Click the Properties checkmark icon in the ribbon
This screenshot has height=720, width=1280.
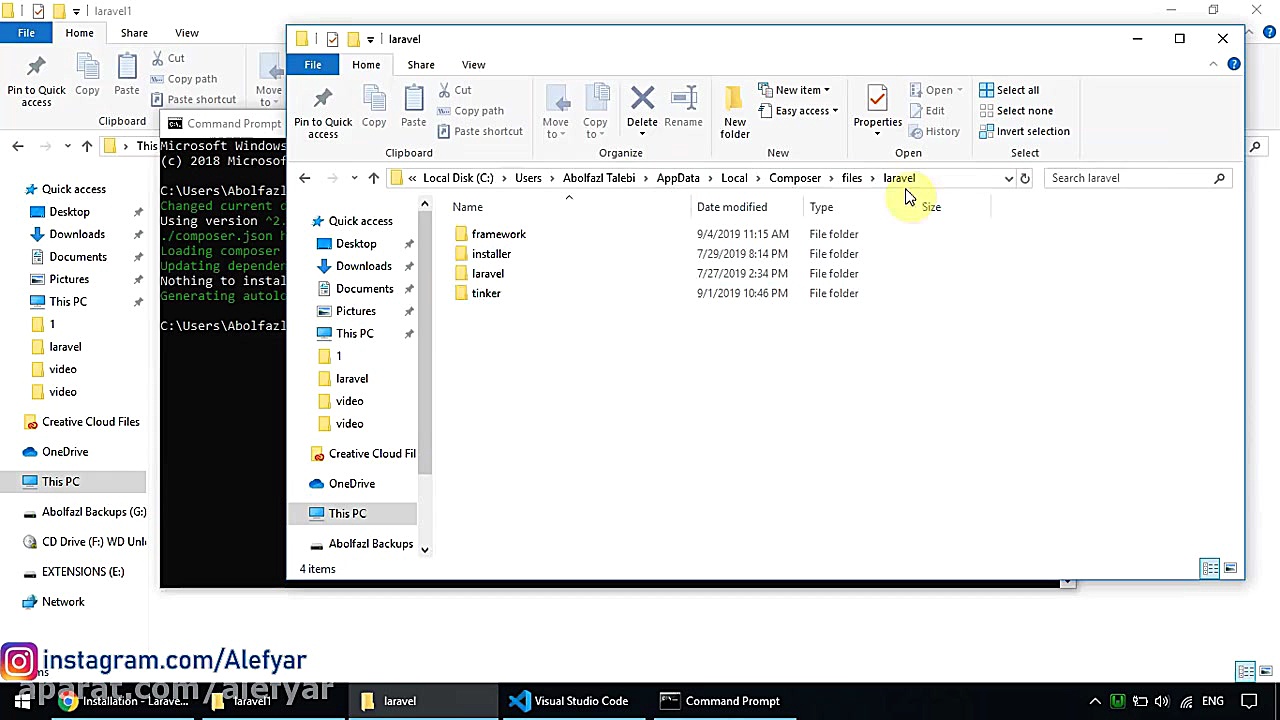click(877, 99)
